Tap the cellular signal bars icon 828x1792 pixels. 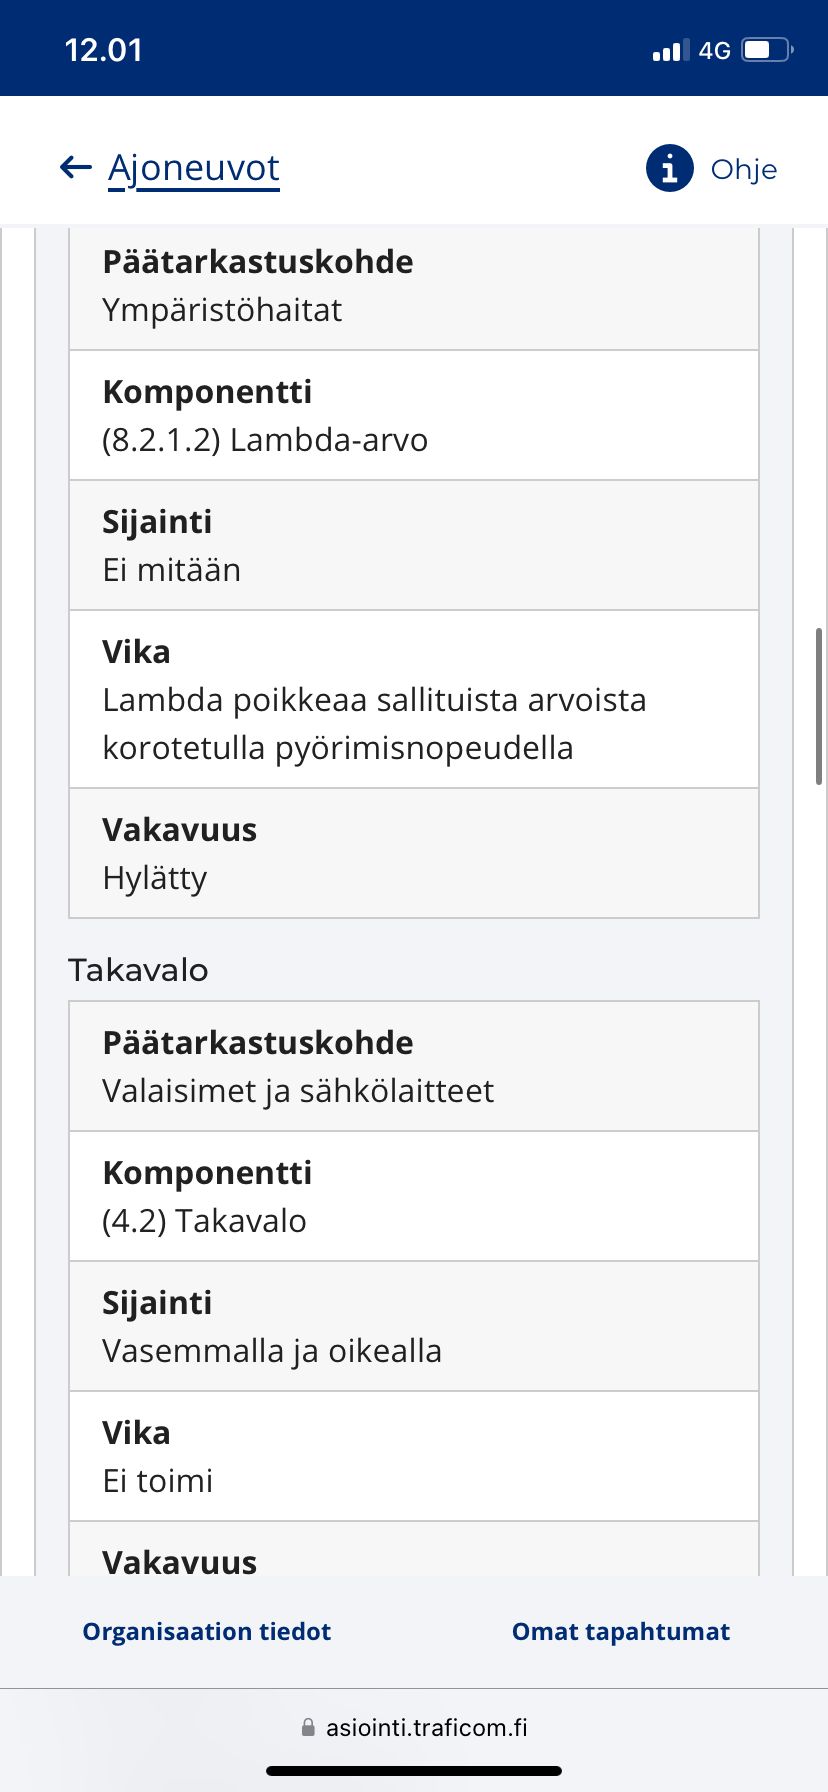(x=671, y=50)
